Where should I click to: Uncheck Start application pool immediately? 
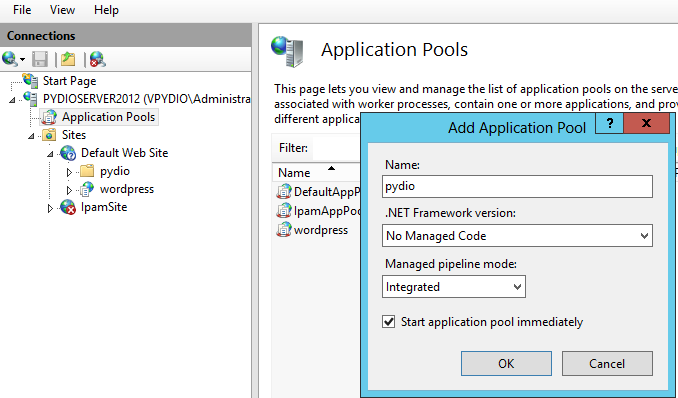tap(388, 322)
